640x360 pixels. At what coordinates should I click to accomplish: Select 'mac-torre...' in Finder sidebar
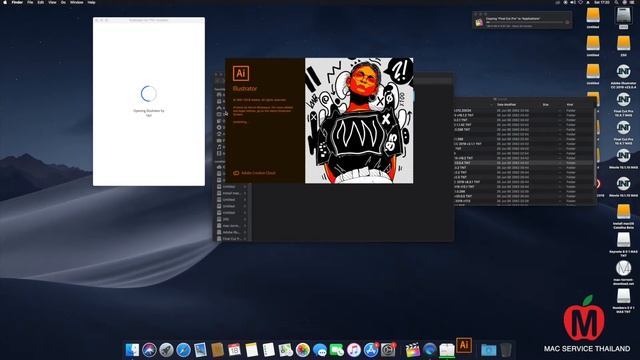[231, 226]
